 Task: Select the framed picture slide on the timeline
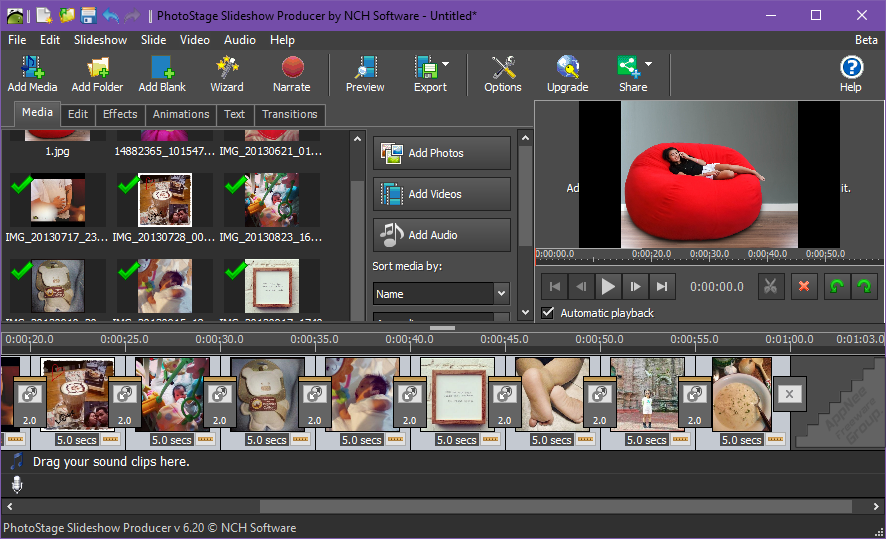click(457, 394)
